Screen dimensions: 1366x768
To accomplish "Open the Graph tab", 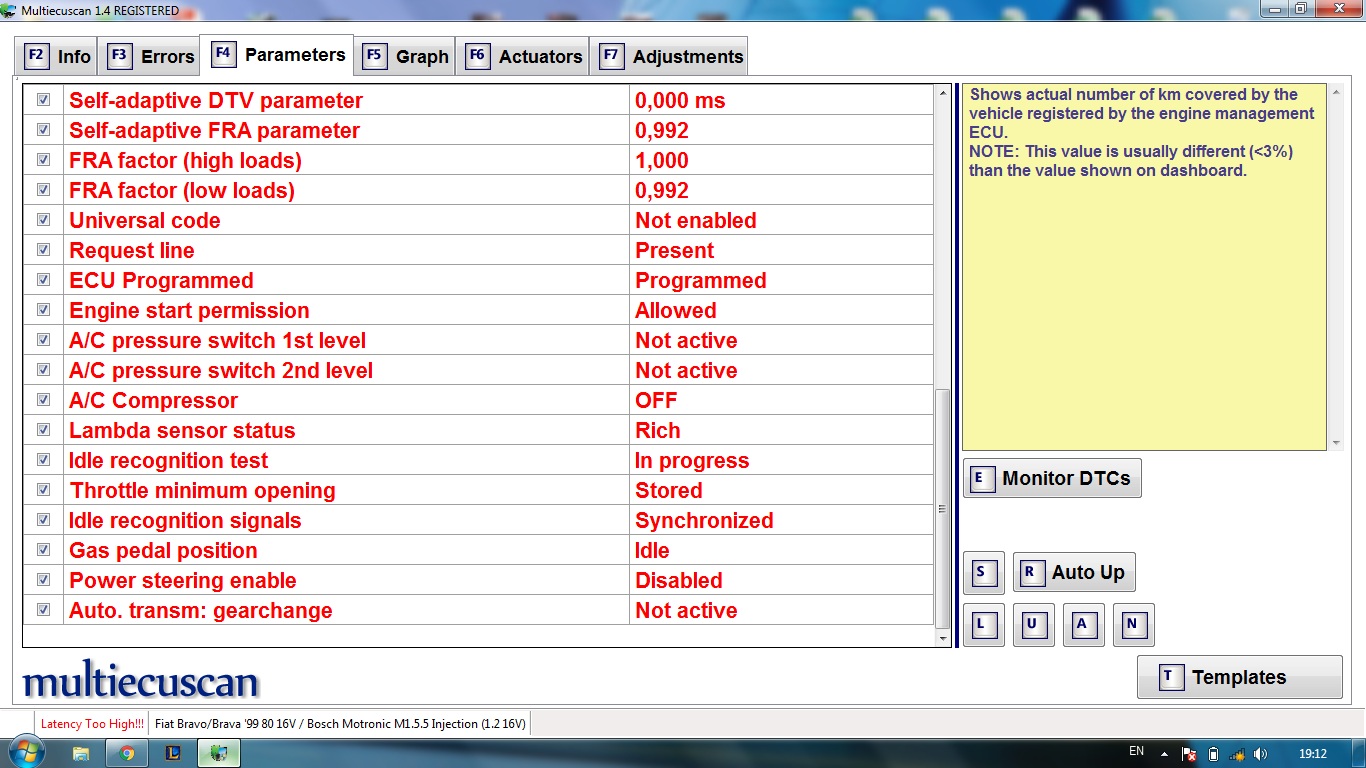I will pyautogui.click(x=406, y=56).
